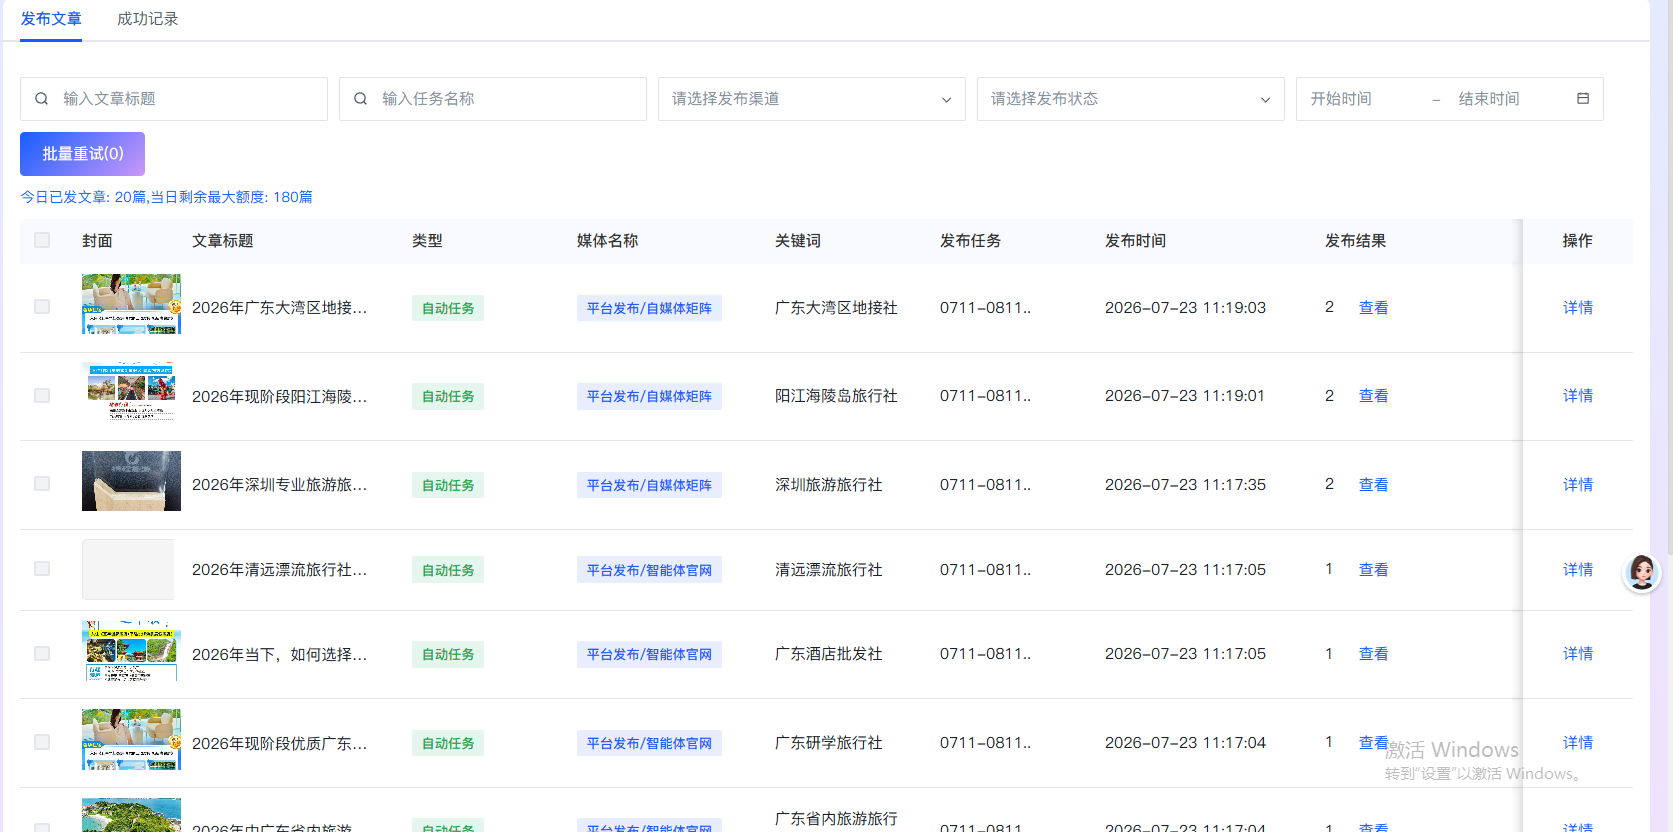The image size is (1673, 832).
Task: Click the title 2026年当下，如何选择…
Action: click(280, 655)
